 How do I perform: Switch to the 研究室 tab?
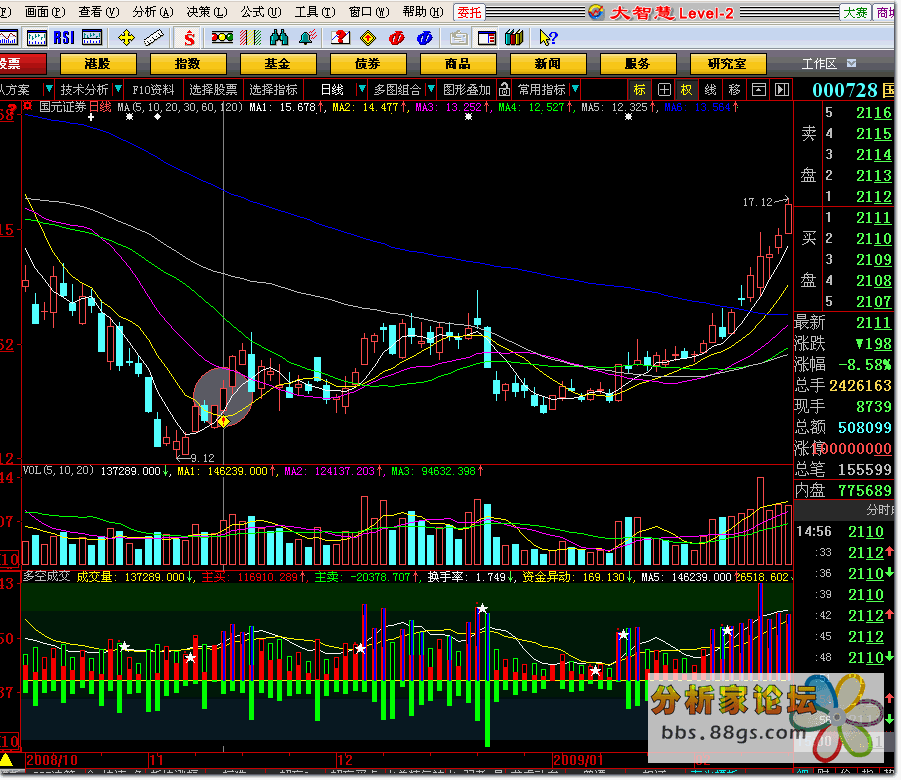728,63
